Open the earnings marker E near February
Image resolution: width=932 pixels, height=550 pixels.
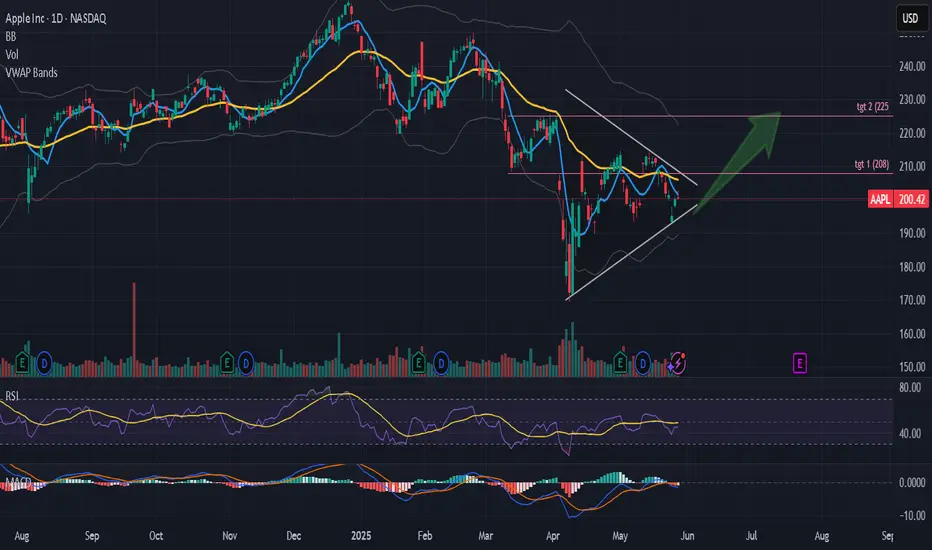[418, 362]
